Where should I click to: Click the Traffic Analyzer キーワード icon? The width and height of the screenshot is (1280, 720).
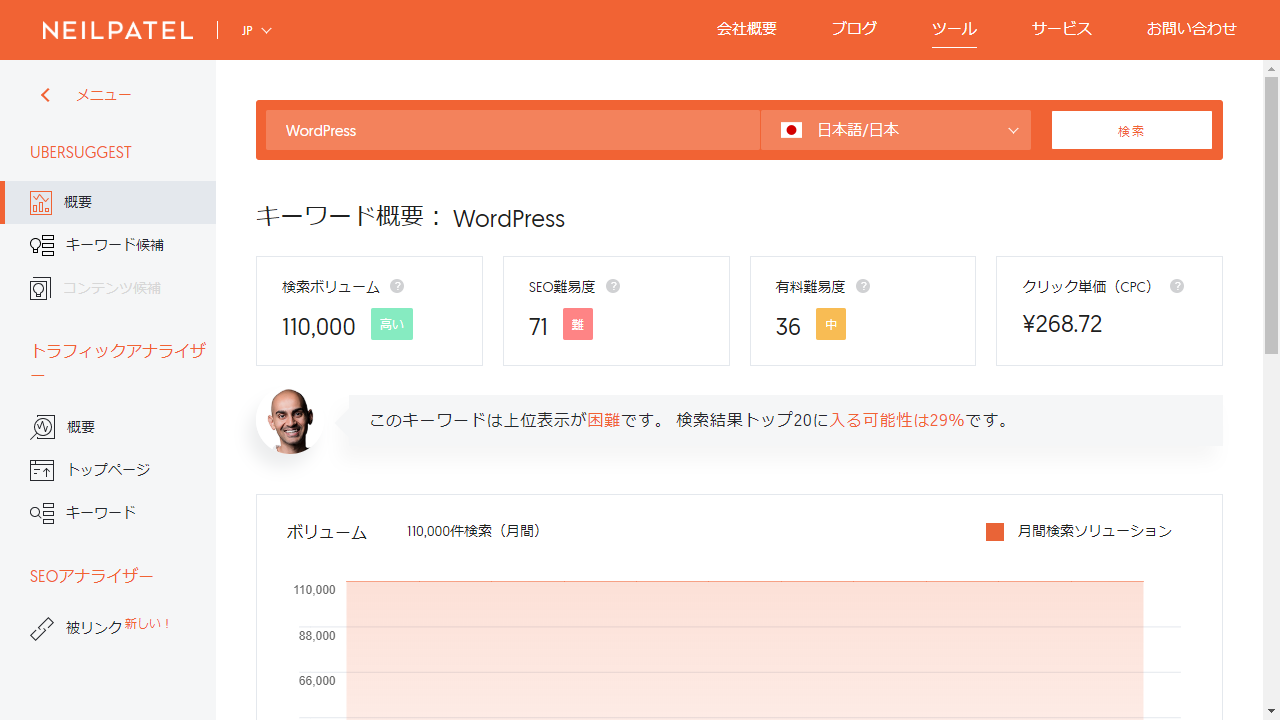(x=42, y=513)
